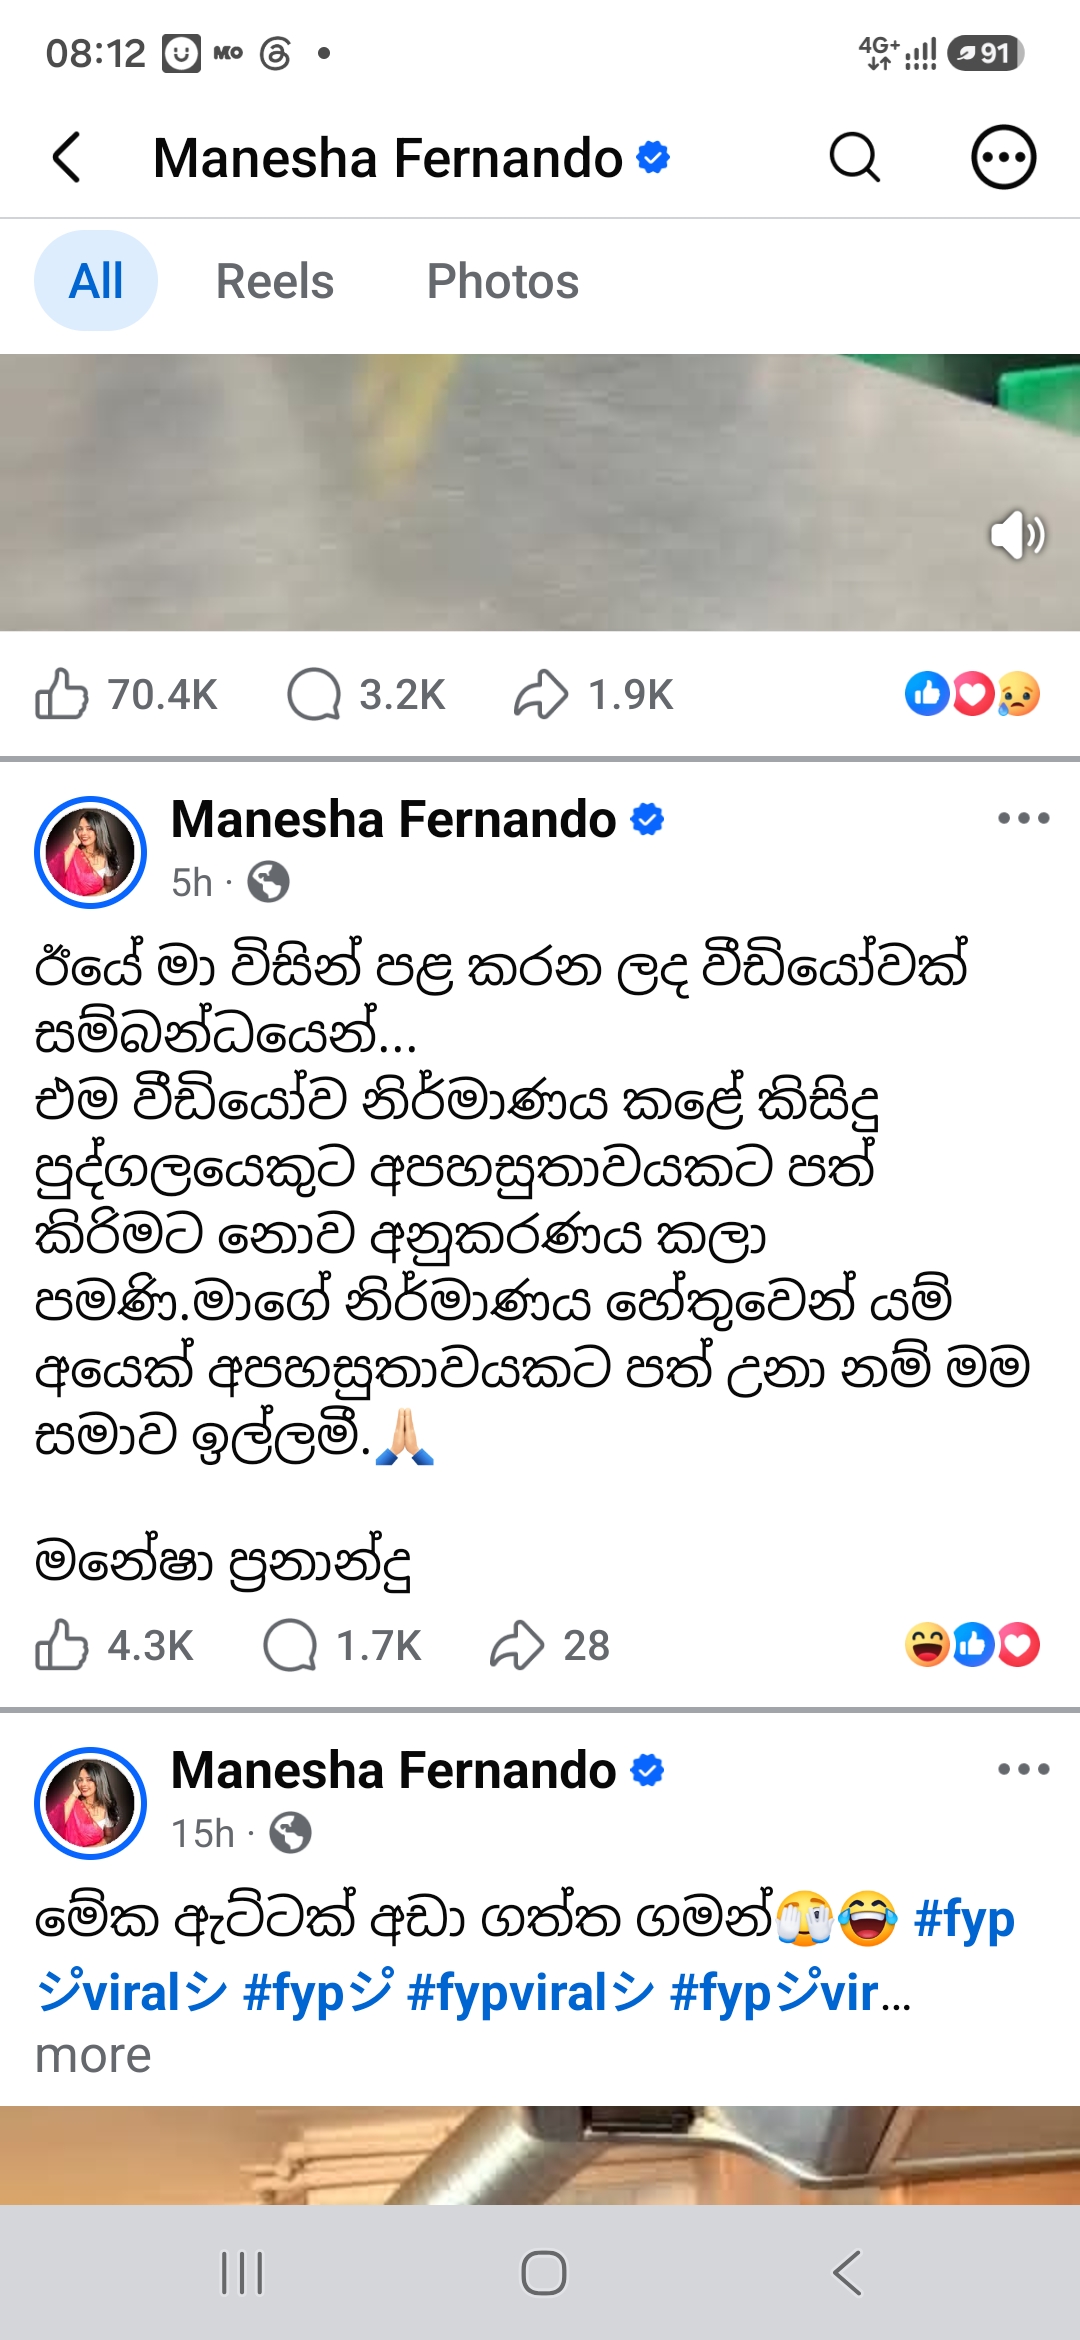Open three-dot menu on the 5h post
Image resolution: width=1080 pixels, height=2340 pixels.
coord(1023,818)
